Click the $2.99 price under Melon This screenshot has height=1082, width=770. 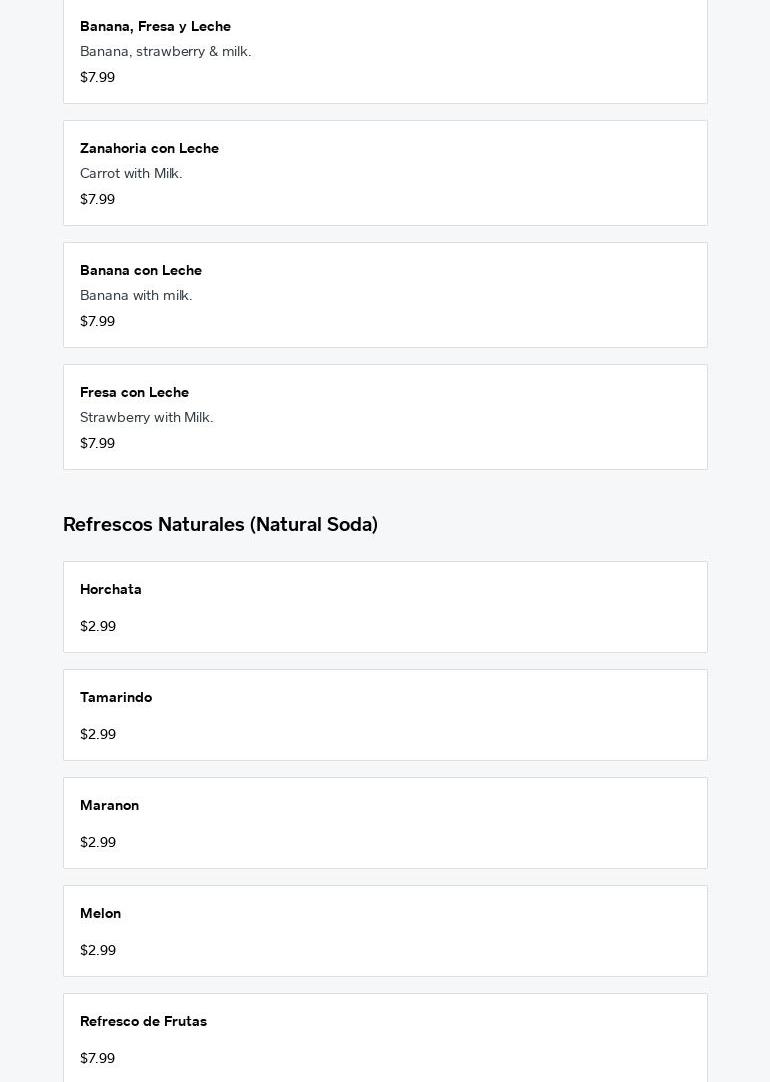98,951
